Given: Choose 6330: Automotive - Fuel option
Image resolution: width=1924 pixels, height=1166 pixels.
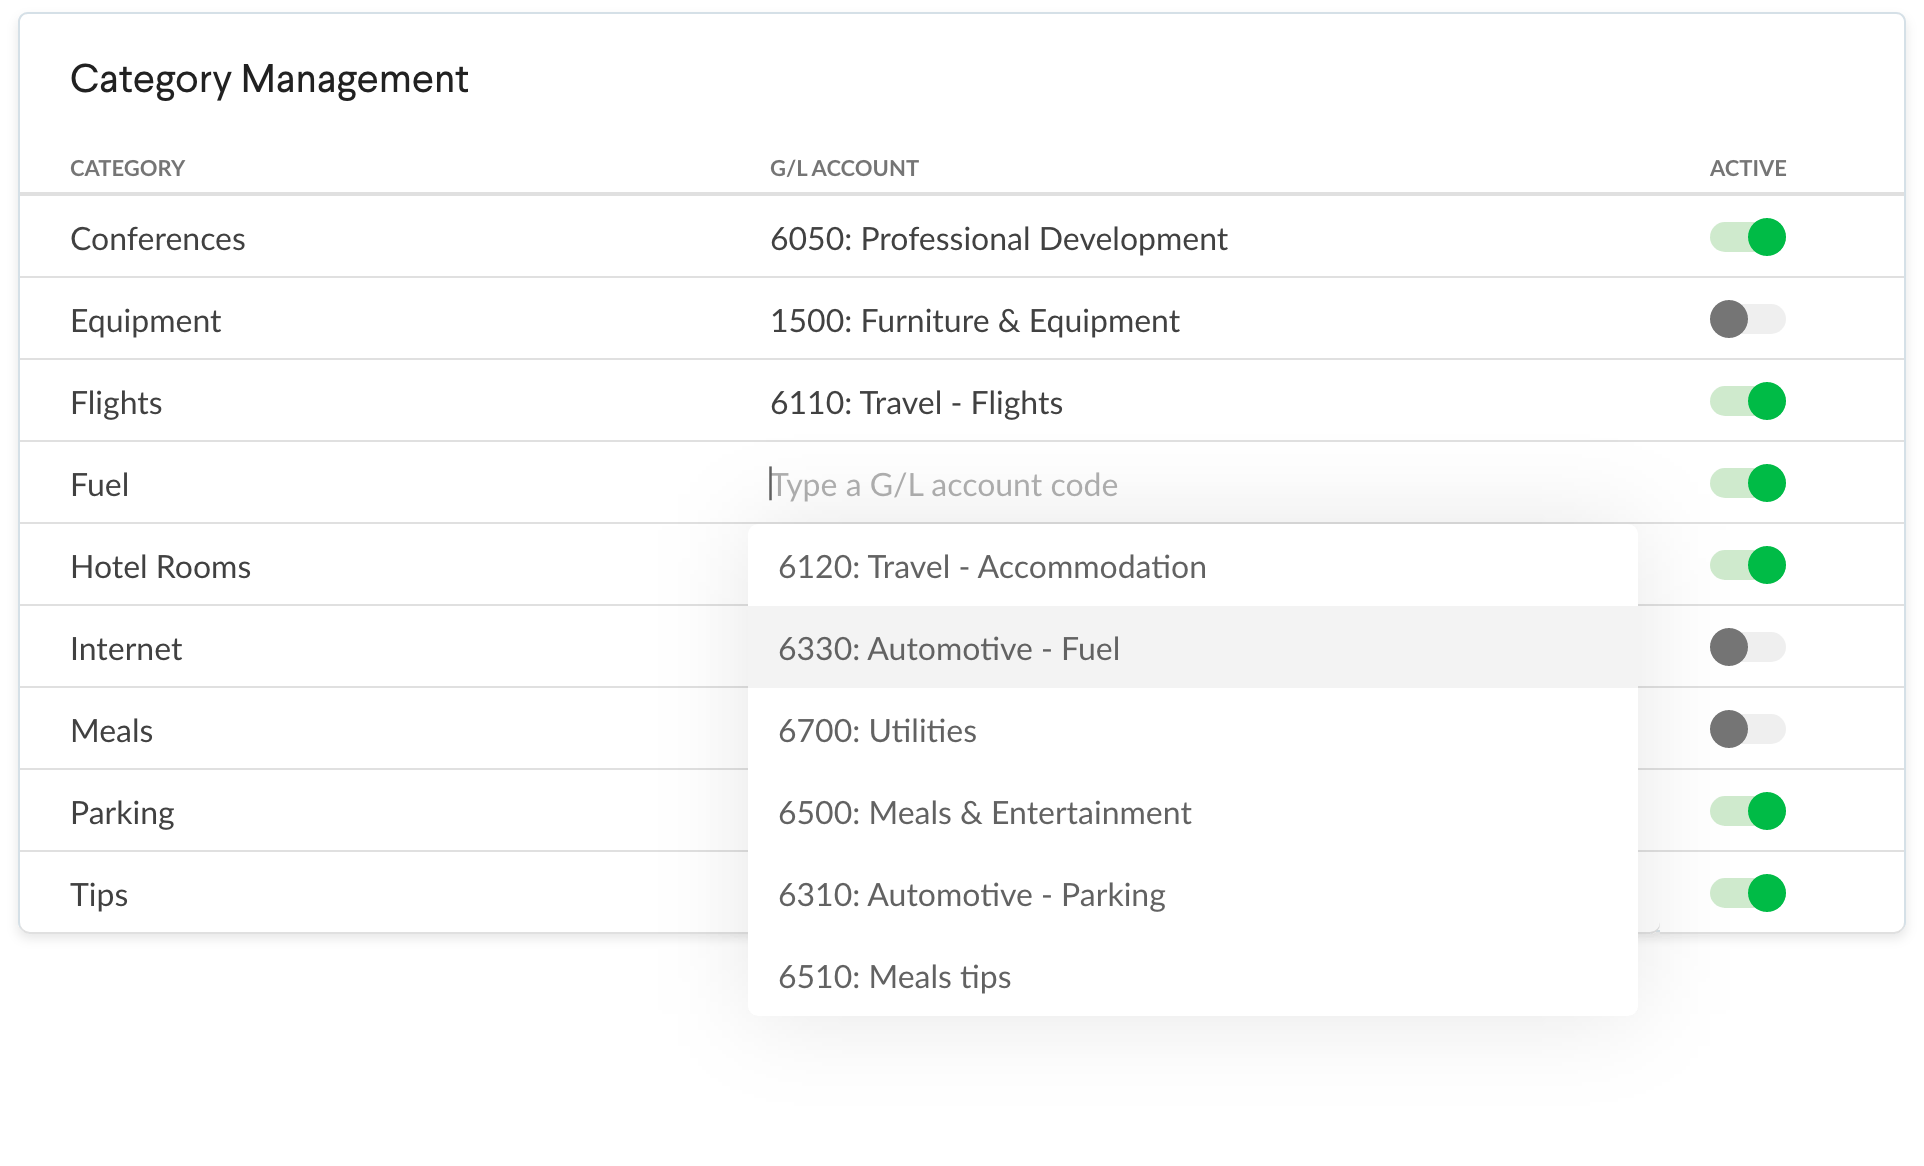Looking at the screenshot, I should (x=949, y=649).
